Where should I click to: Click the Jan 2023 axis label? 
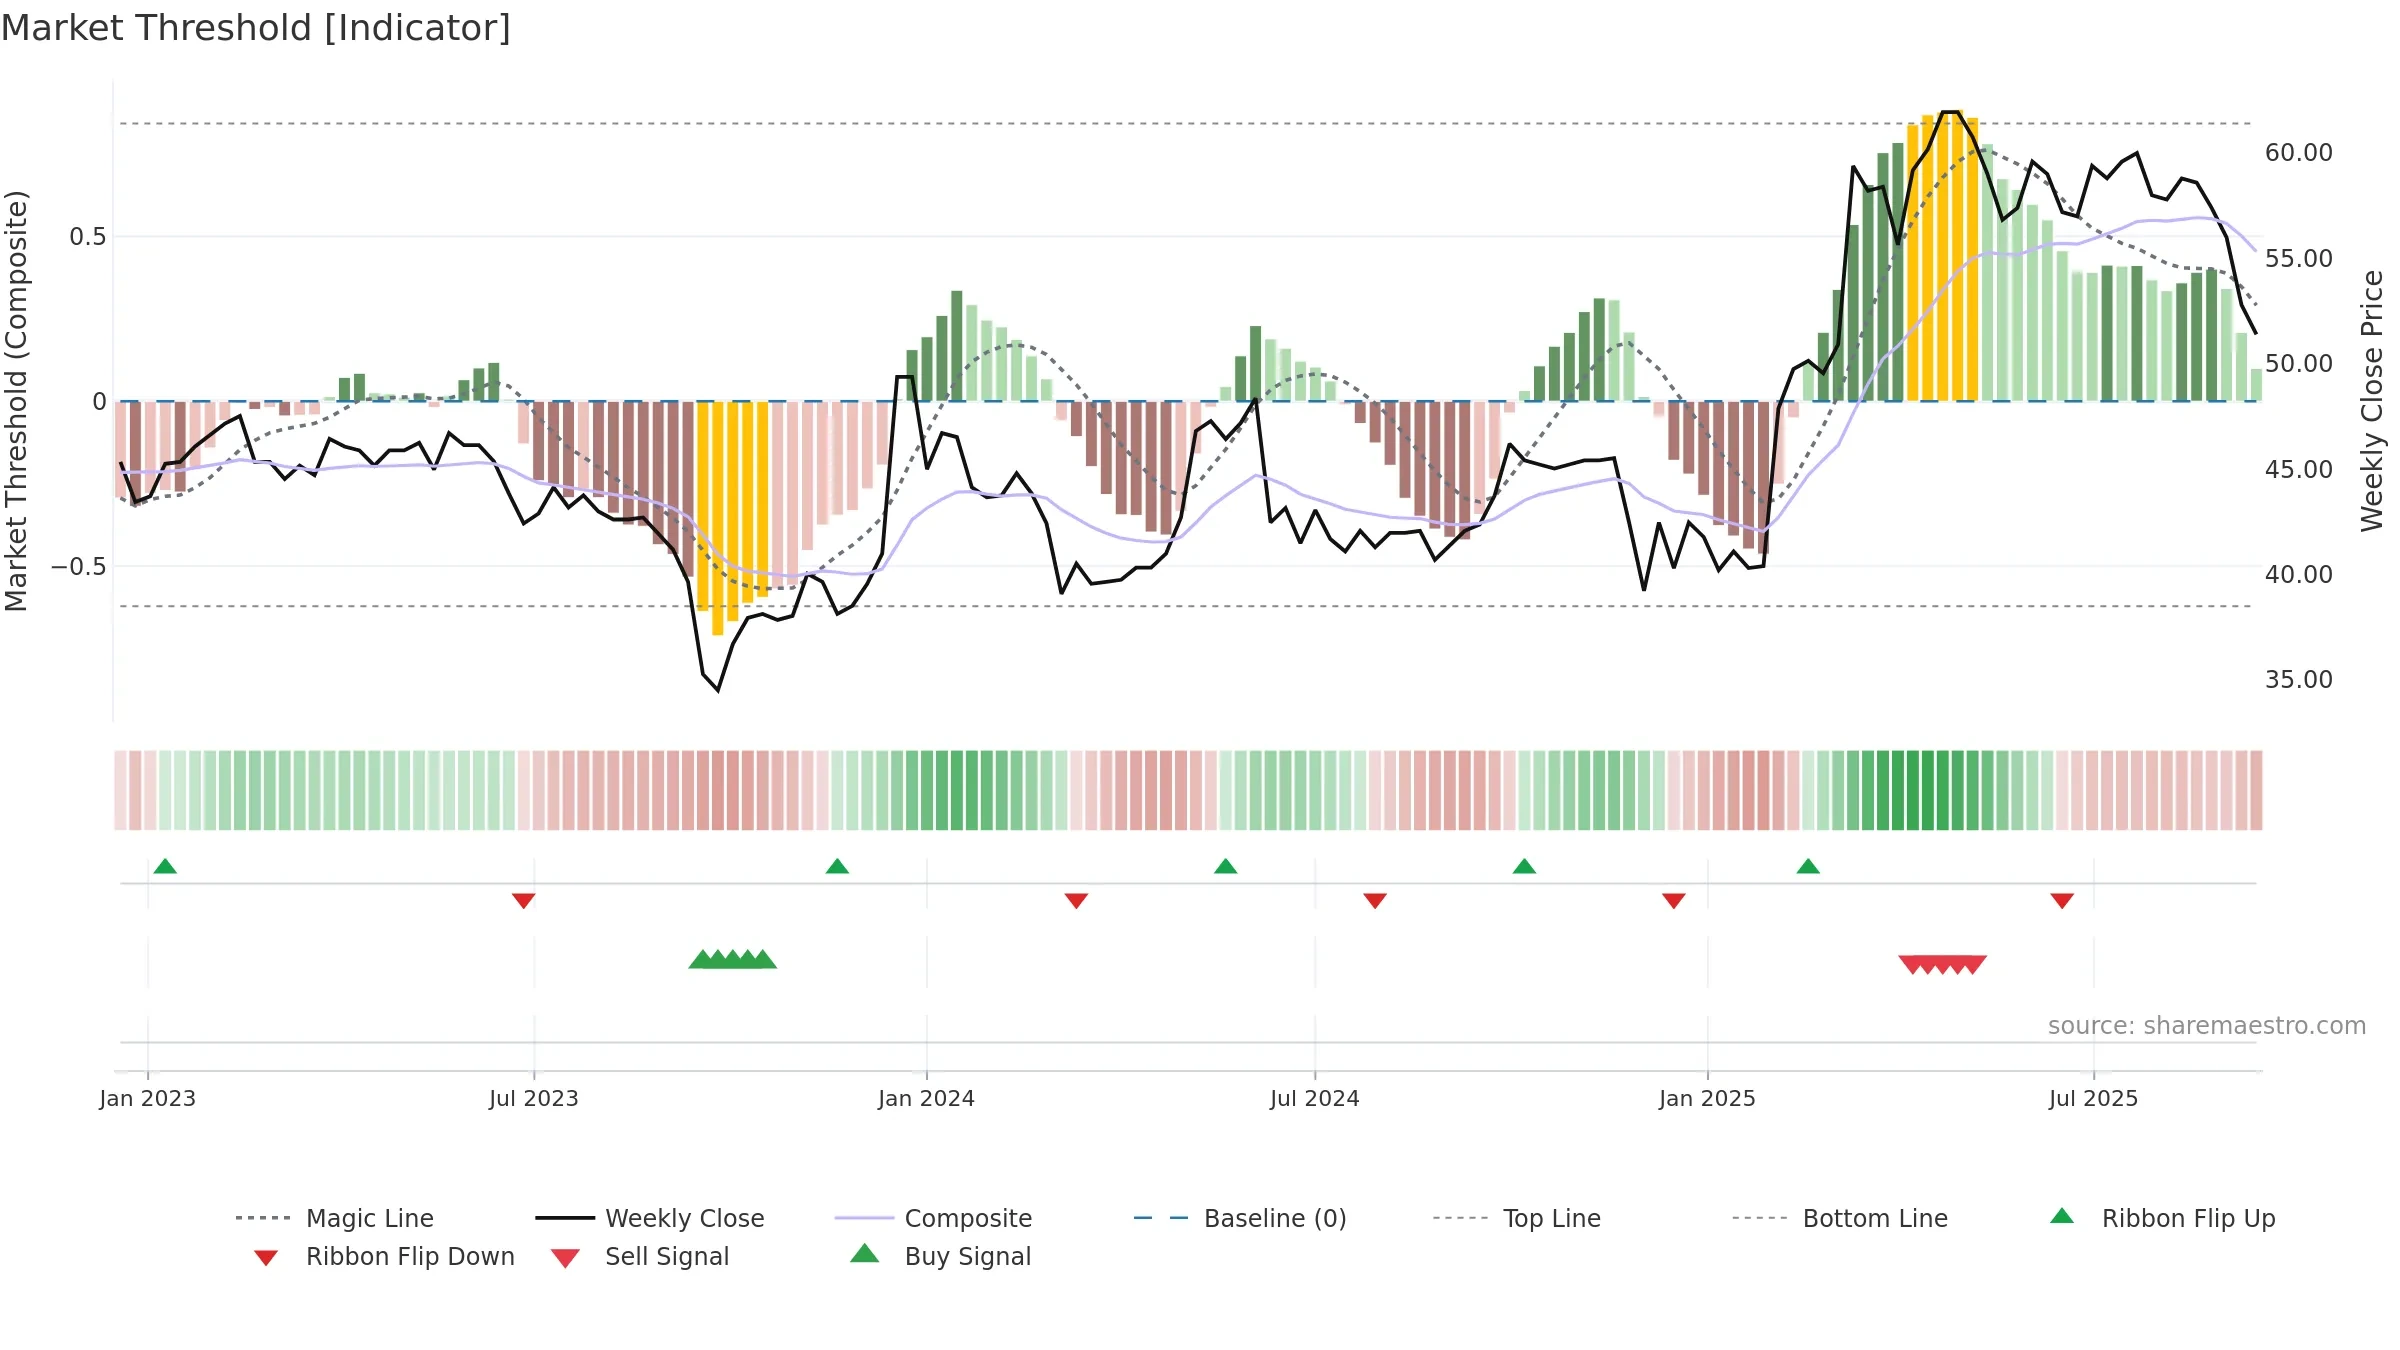coord(148,1099)
